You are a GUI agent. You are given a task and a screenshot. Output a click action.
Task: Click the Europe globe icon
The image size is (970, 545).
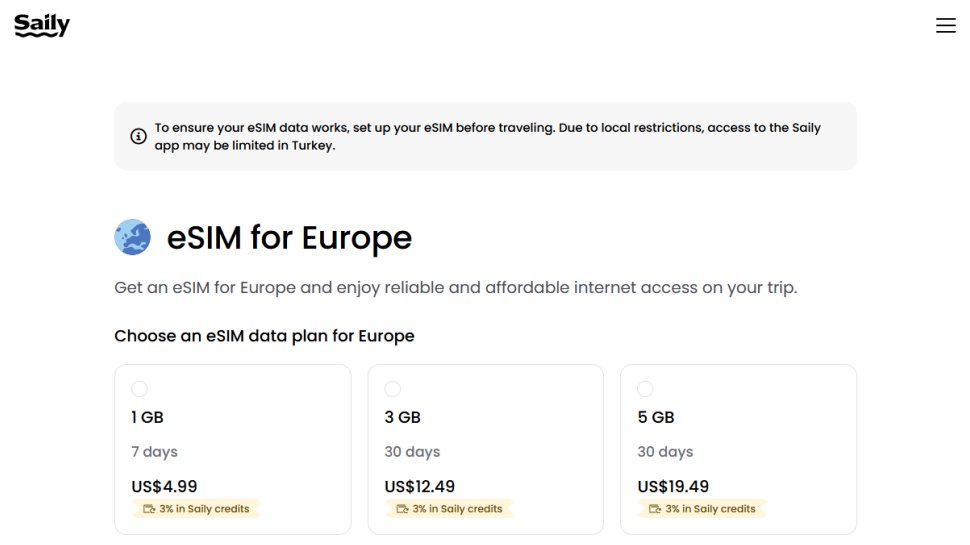(x=133, y=238)
